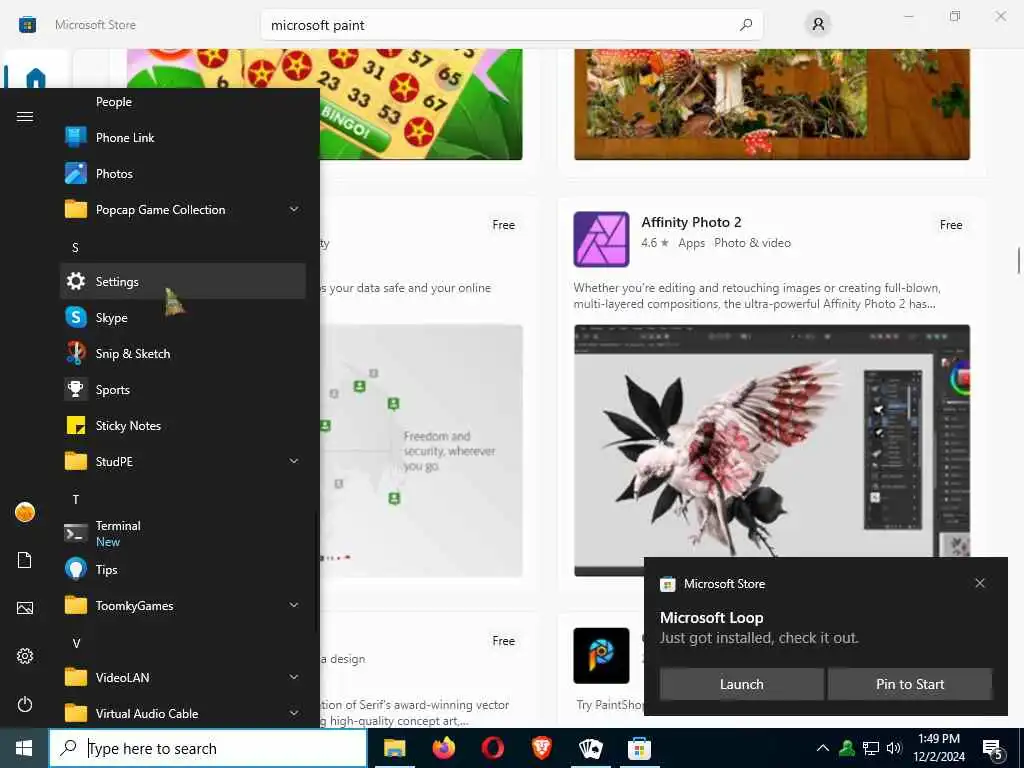This screenshot has height=768, width=1024.
Task: Expand the VideoLAN folder
Action: coord(182,678)
